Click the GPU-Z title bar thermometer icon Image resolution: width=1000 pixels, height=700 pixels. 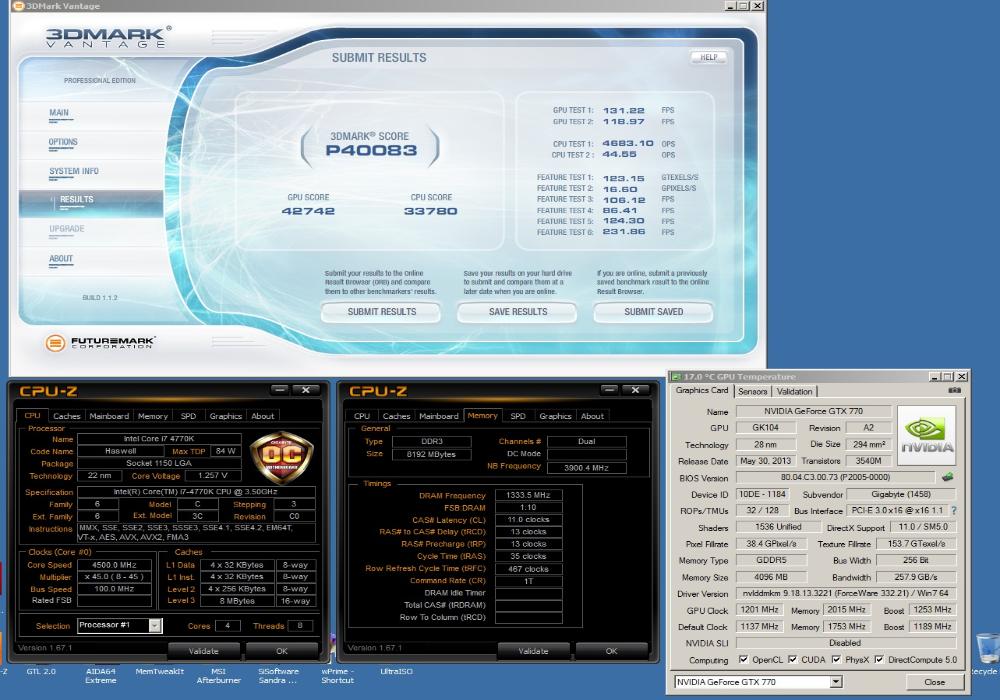tap(675, 377)
